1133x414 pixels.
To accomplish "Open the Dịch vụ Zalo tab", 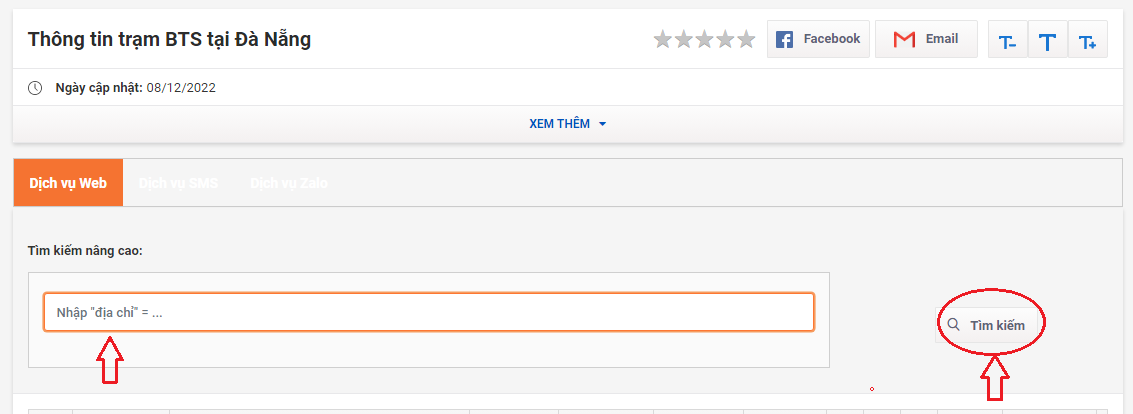I will tap(289, 184).
